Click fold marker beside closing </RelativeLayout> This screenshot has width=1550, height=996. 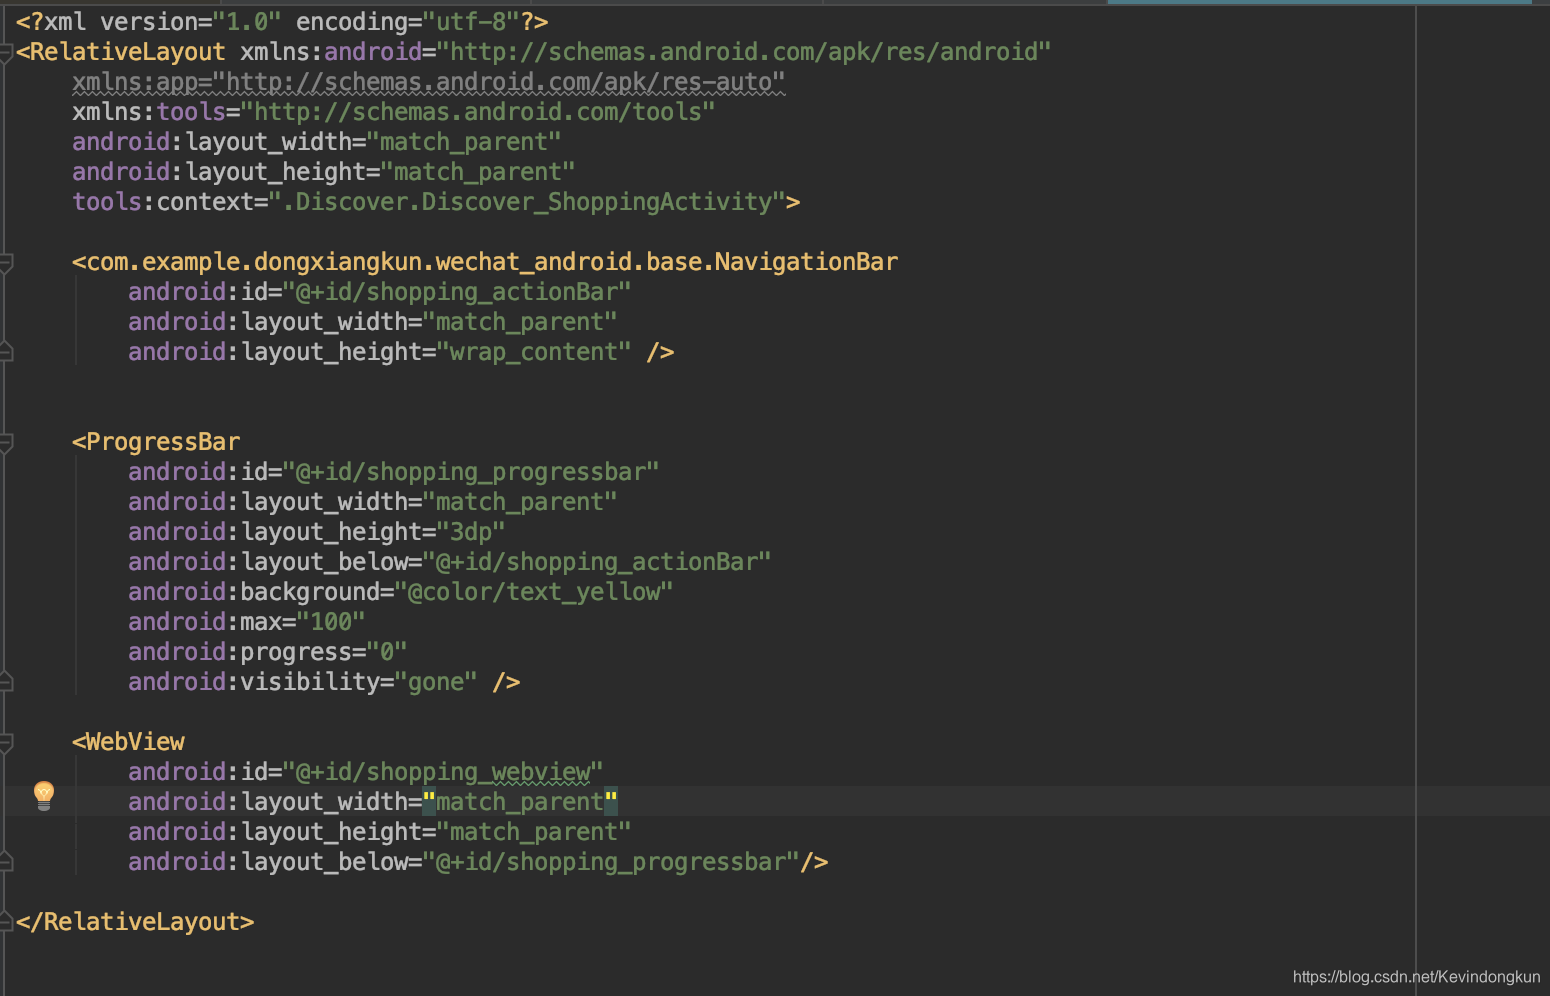pos(5,922)
